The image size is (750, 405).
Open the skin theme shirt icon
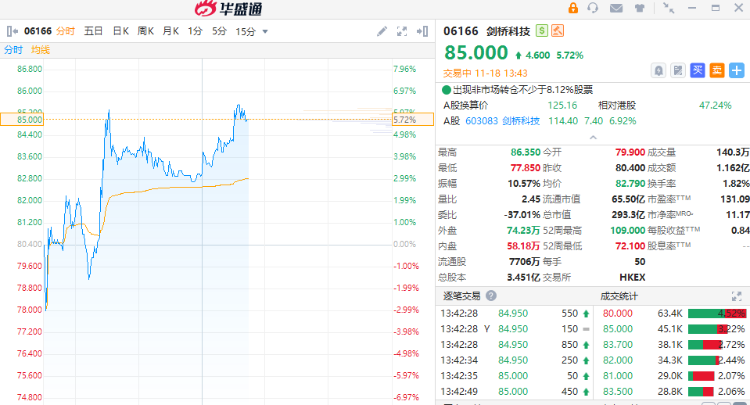coord(640,8)
